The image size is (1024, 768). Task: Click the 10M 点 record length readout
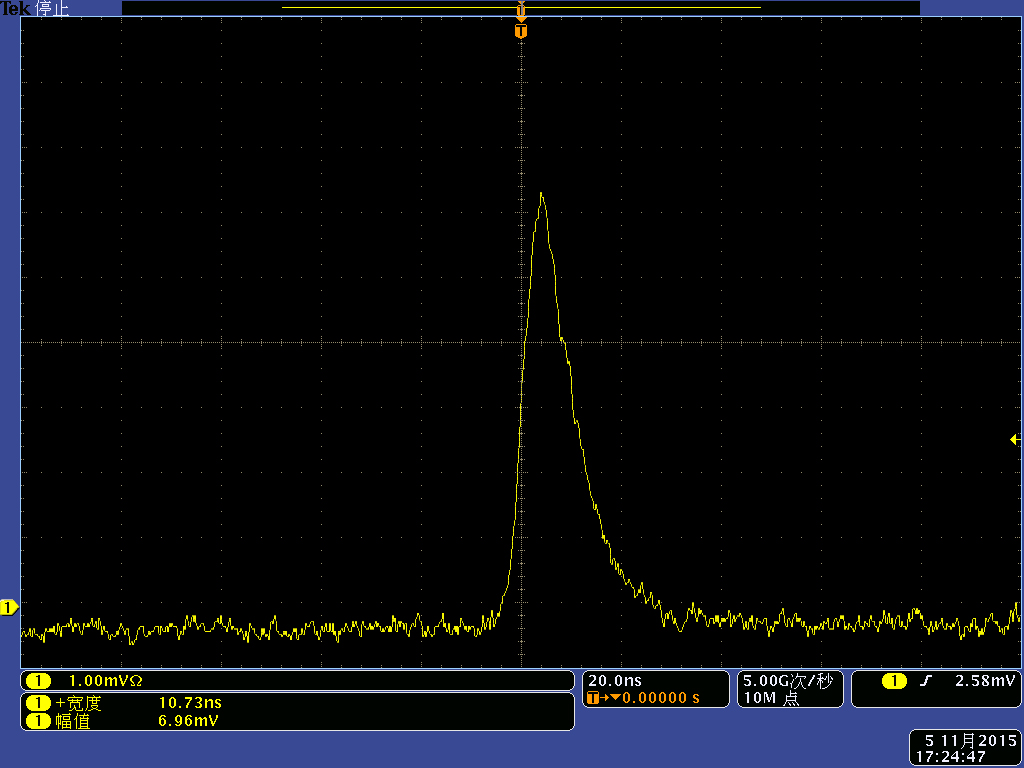771,698
